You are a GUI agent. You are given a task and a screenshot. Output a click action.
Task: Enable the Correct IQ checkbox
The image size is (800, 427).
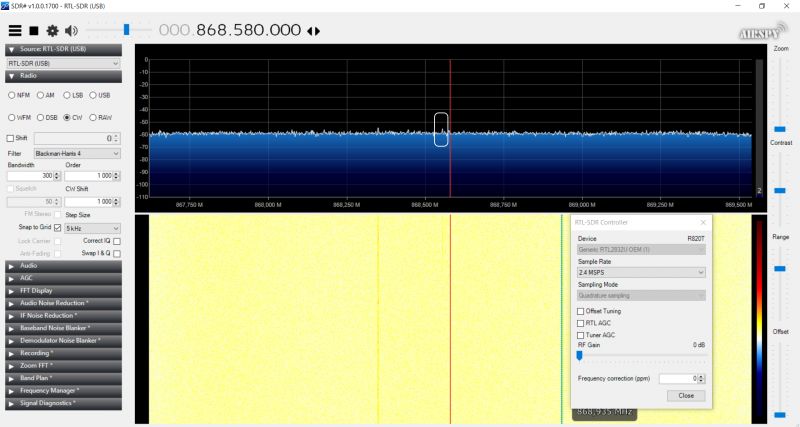[117, 241]
